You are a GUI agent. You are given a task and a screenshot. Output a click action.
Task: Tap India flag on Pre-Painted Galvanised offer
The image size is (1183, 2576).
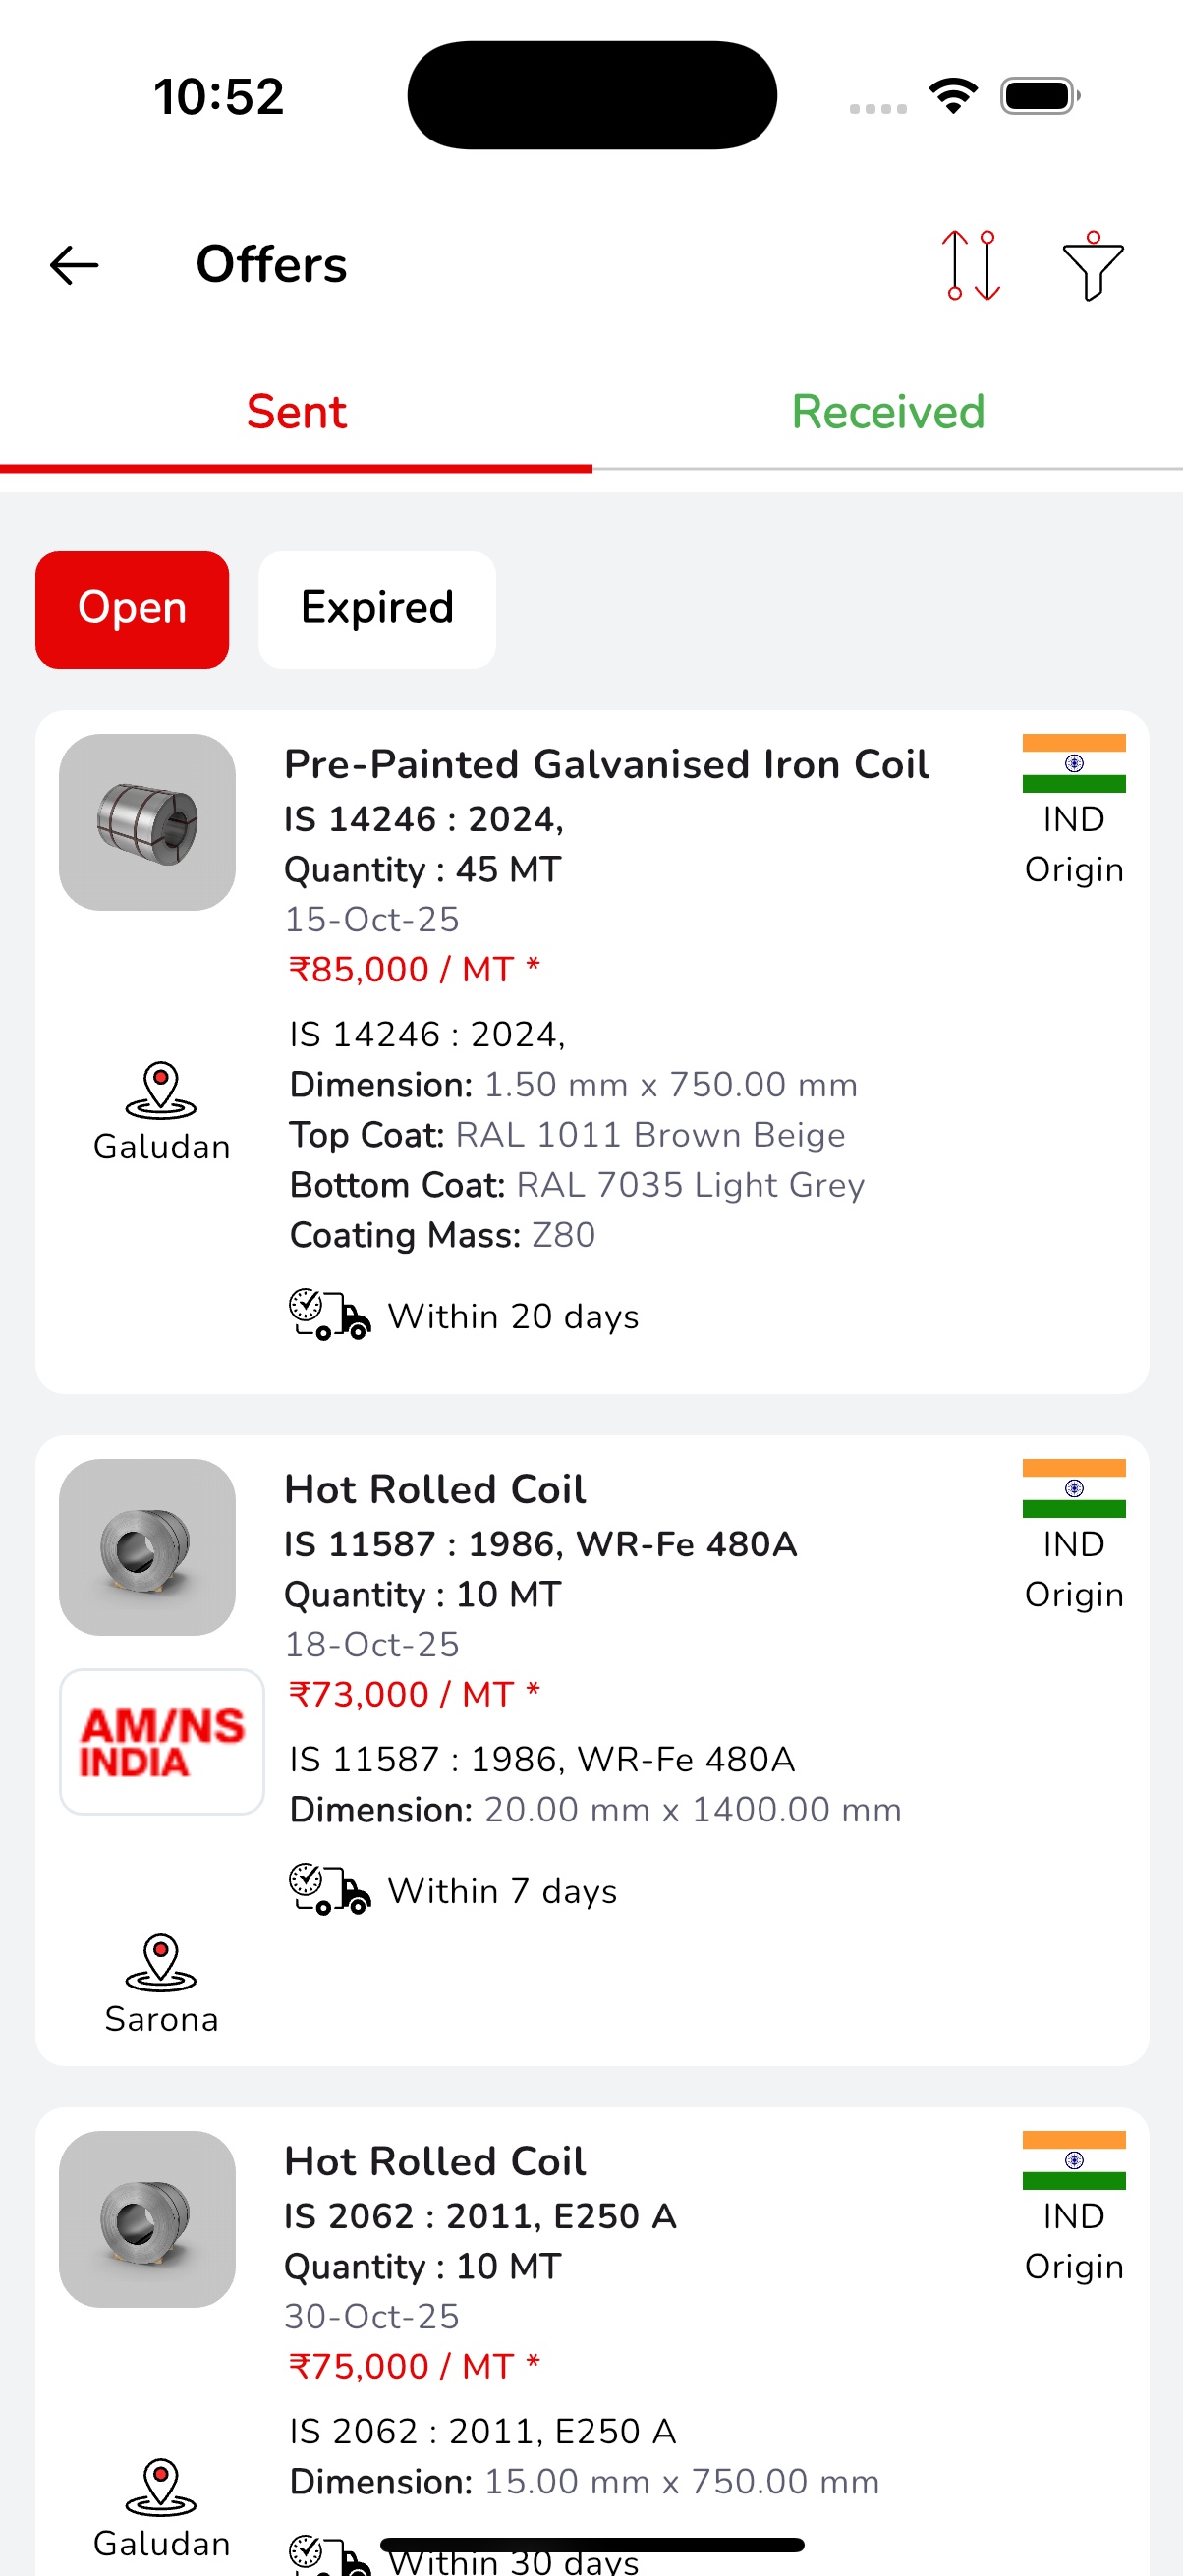pyautogui.click(x=1073, y=763)
